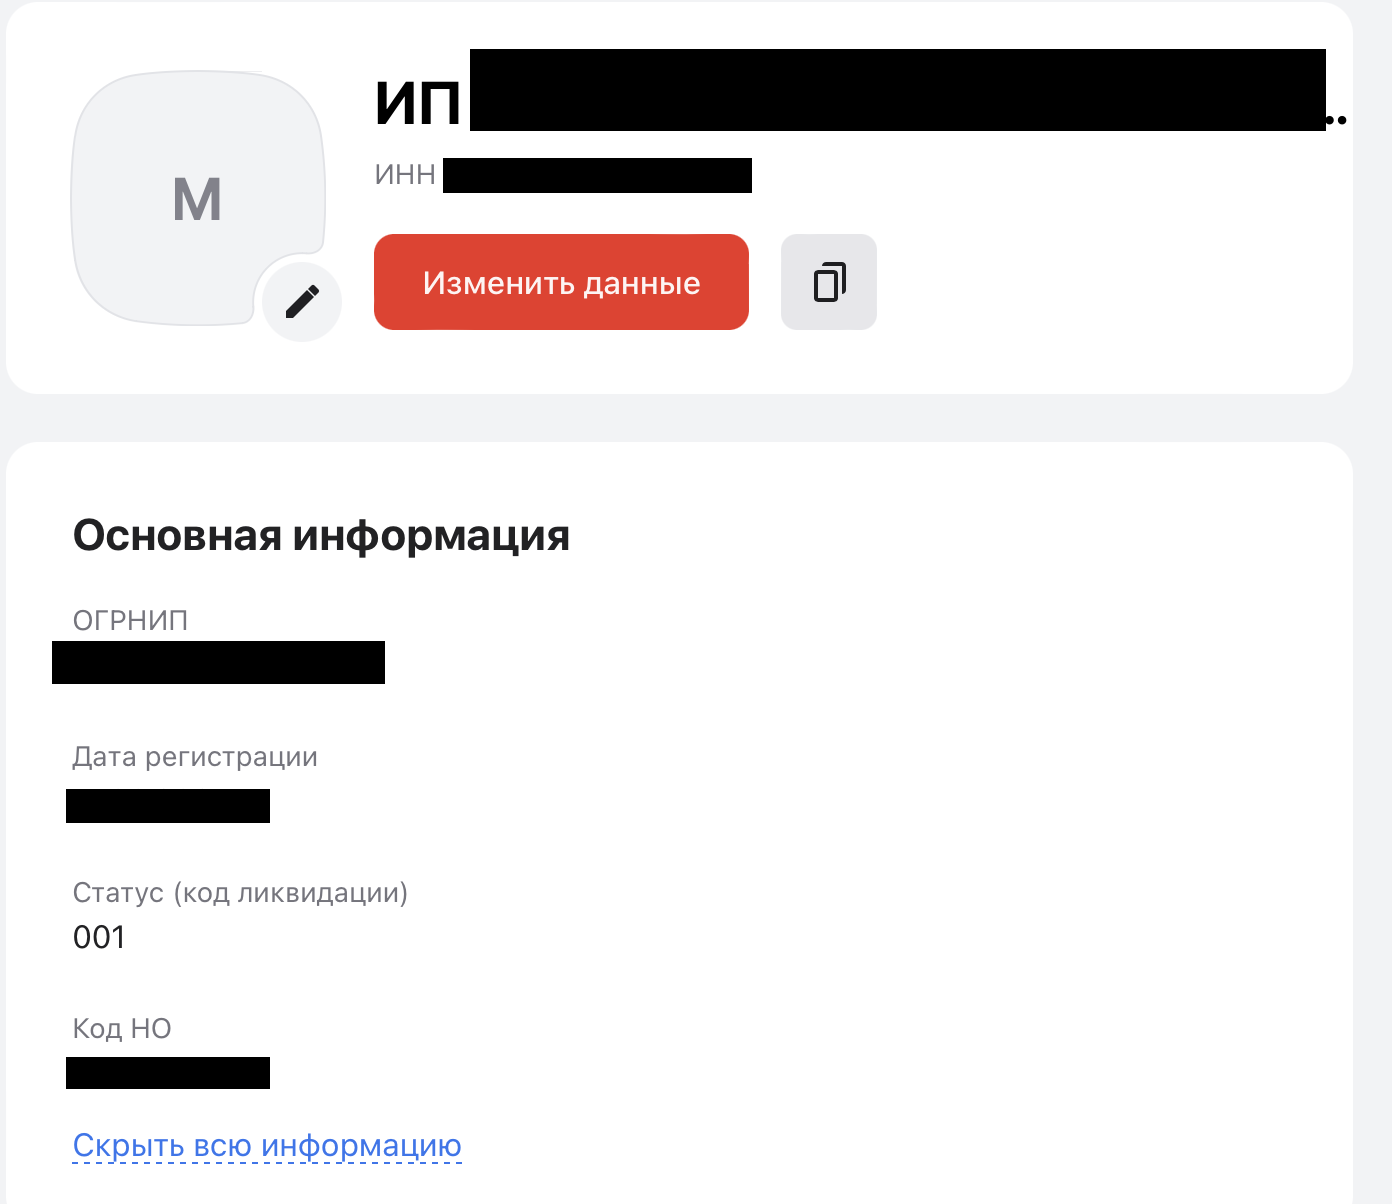The height and width of the screenshot is (1204, 1392).
Task: Click the ОГРНИП field label
Action: point(130,621)
